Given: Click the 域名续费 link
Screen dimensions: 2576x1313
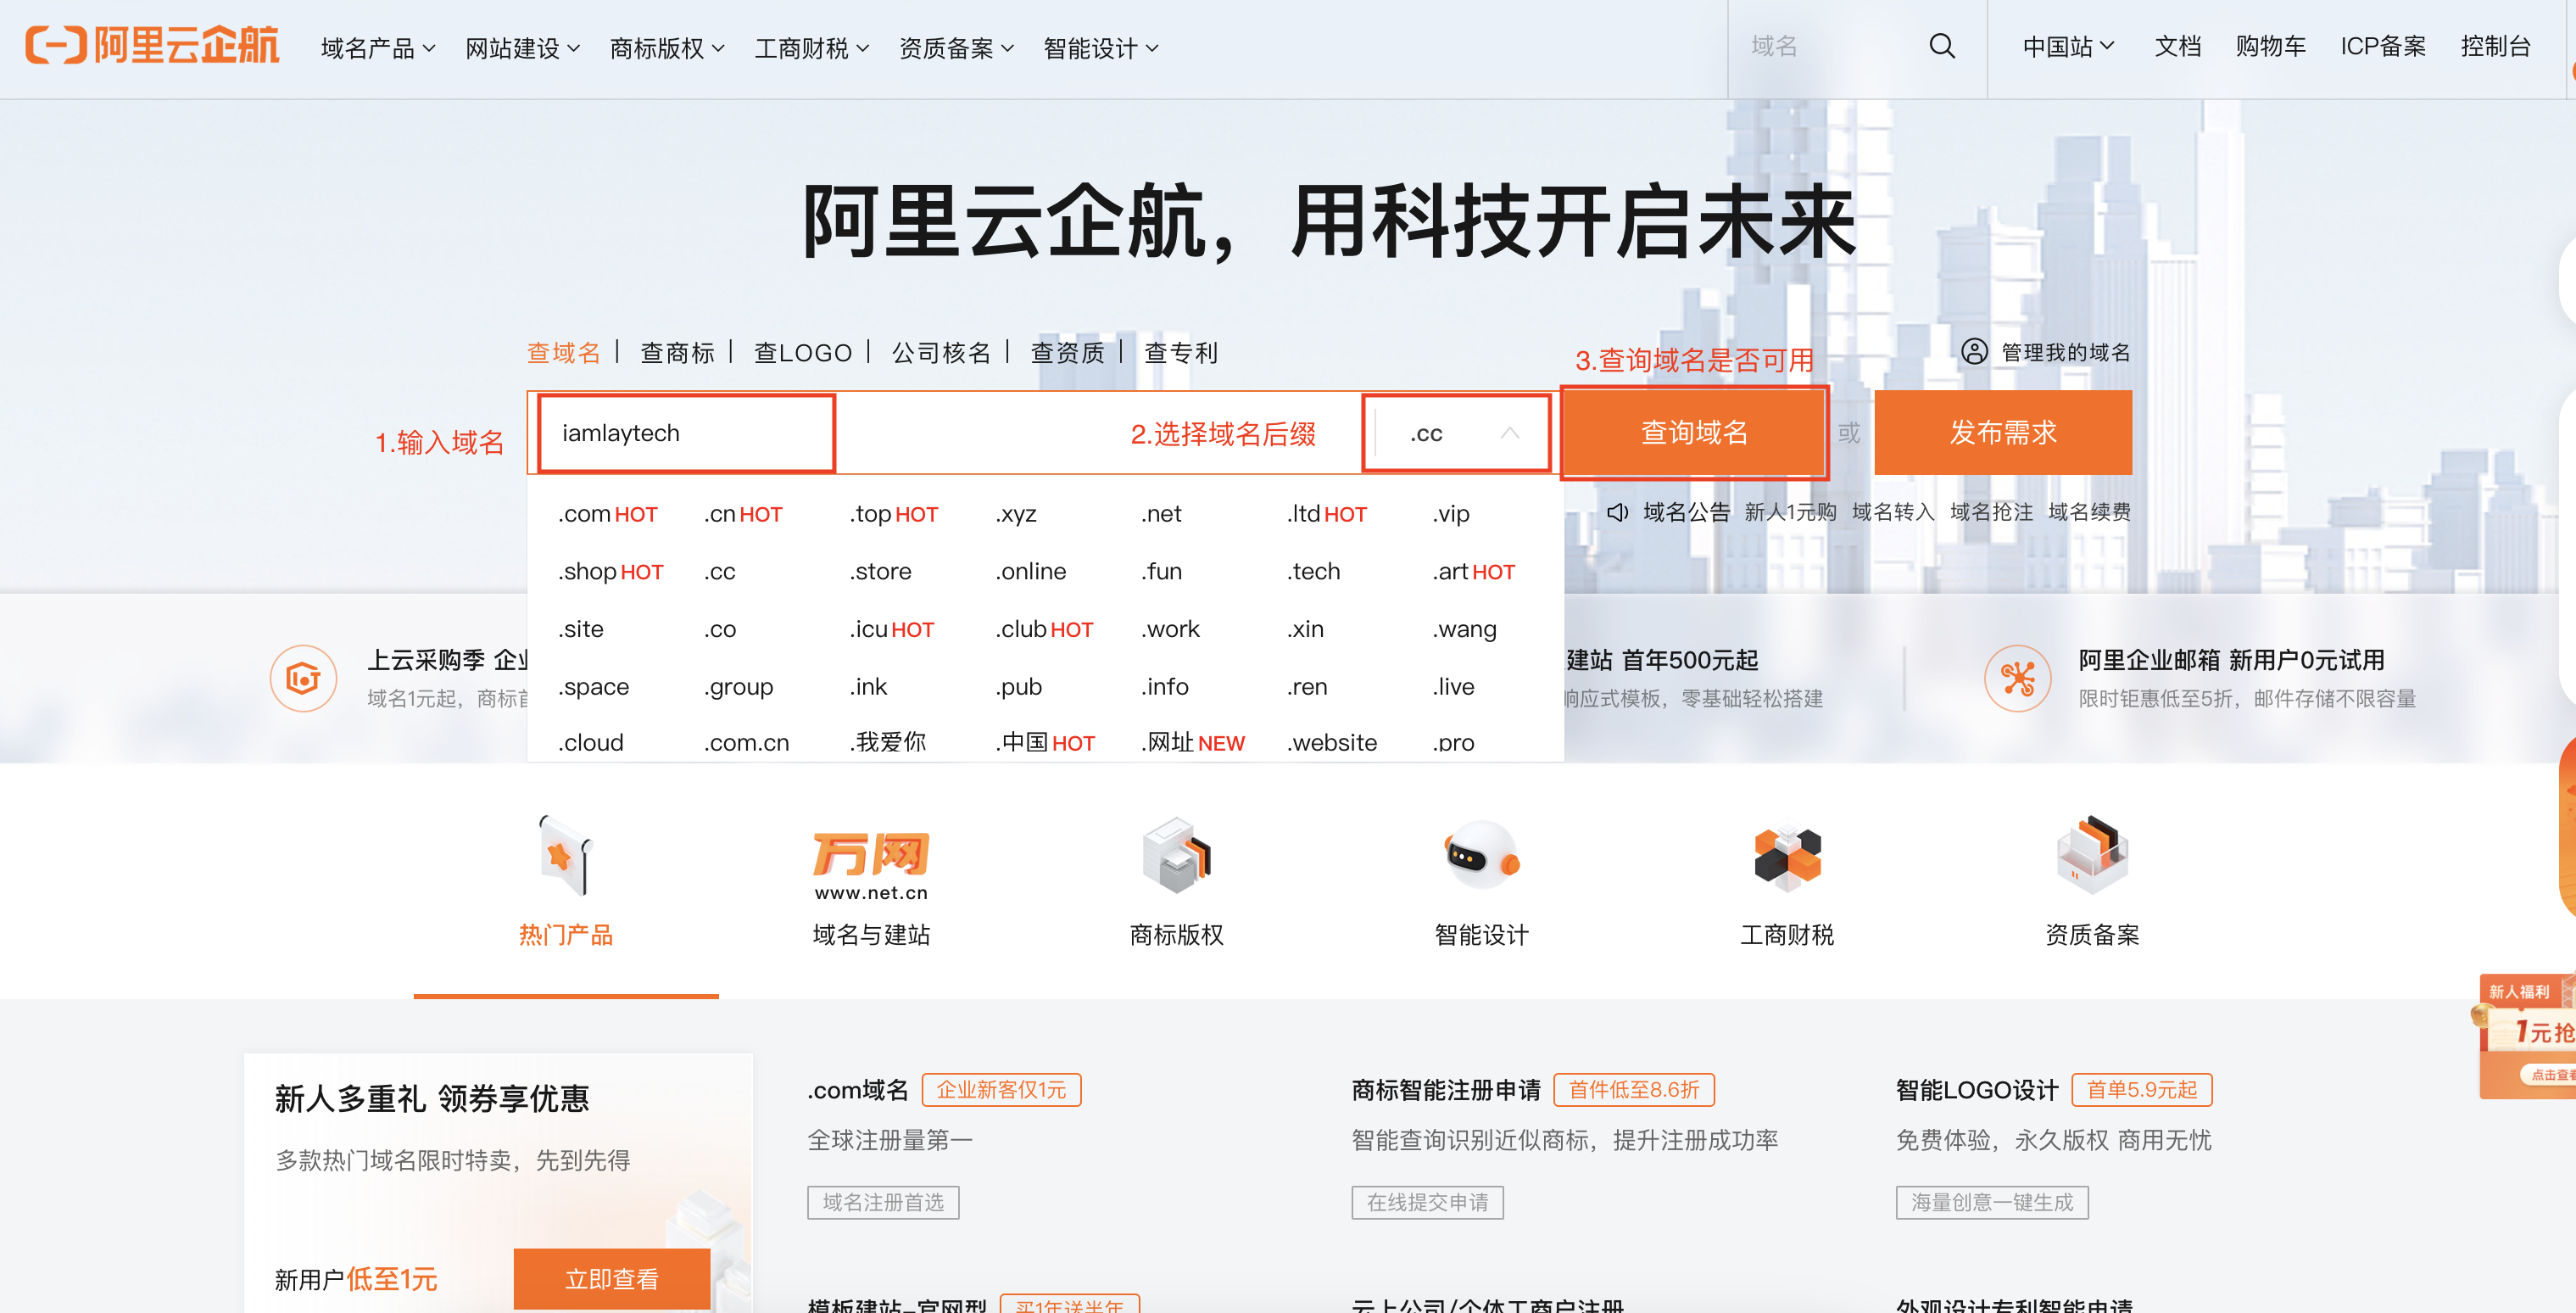Looking at the screenshot, I should pyautogui.click(x=2089, y=512).
